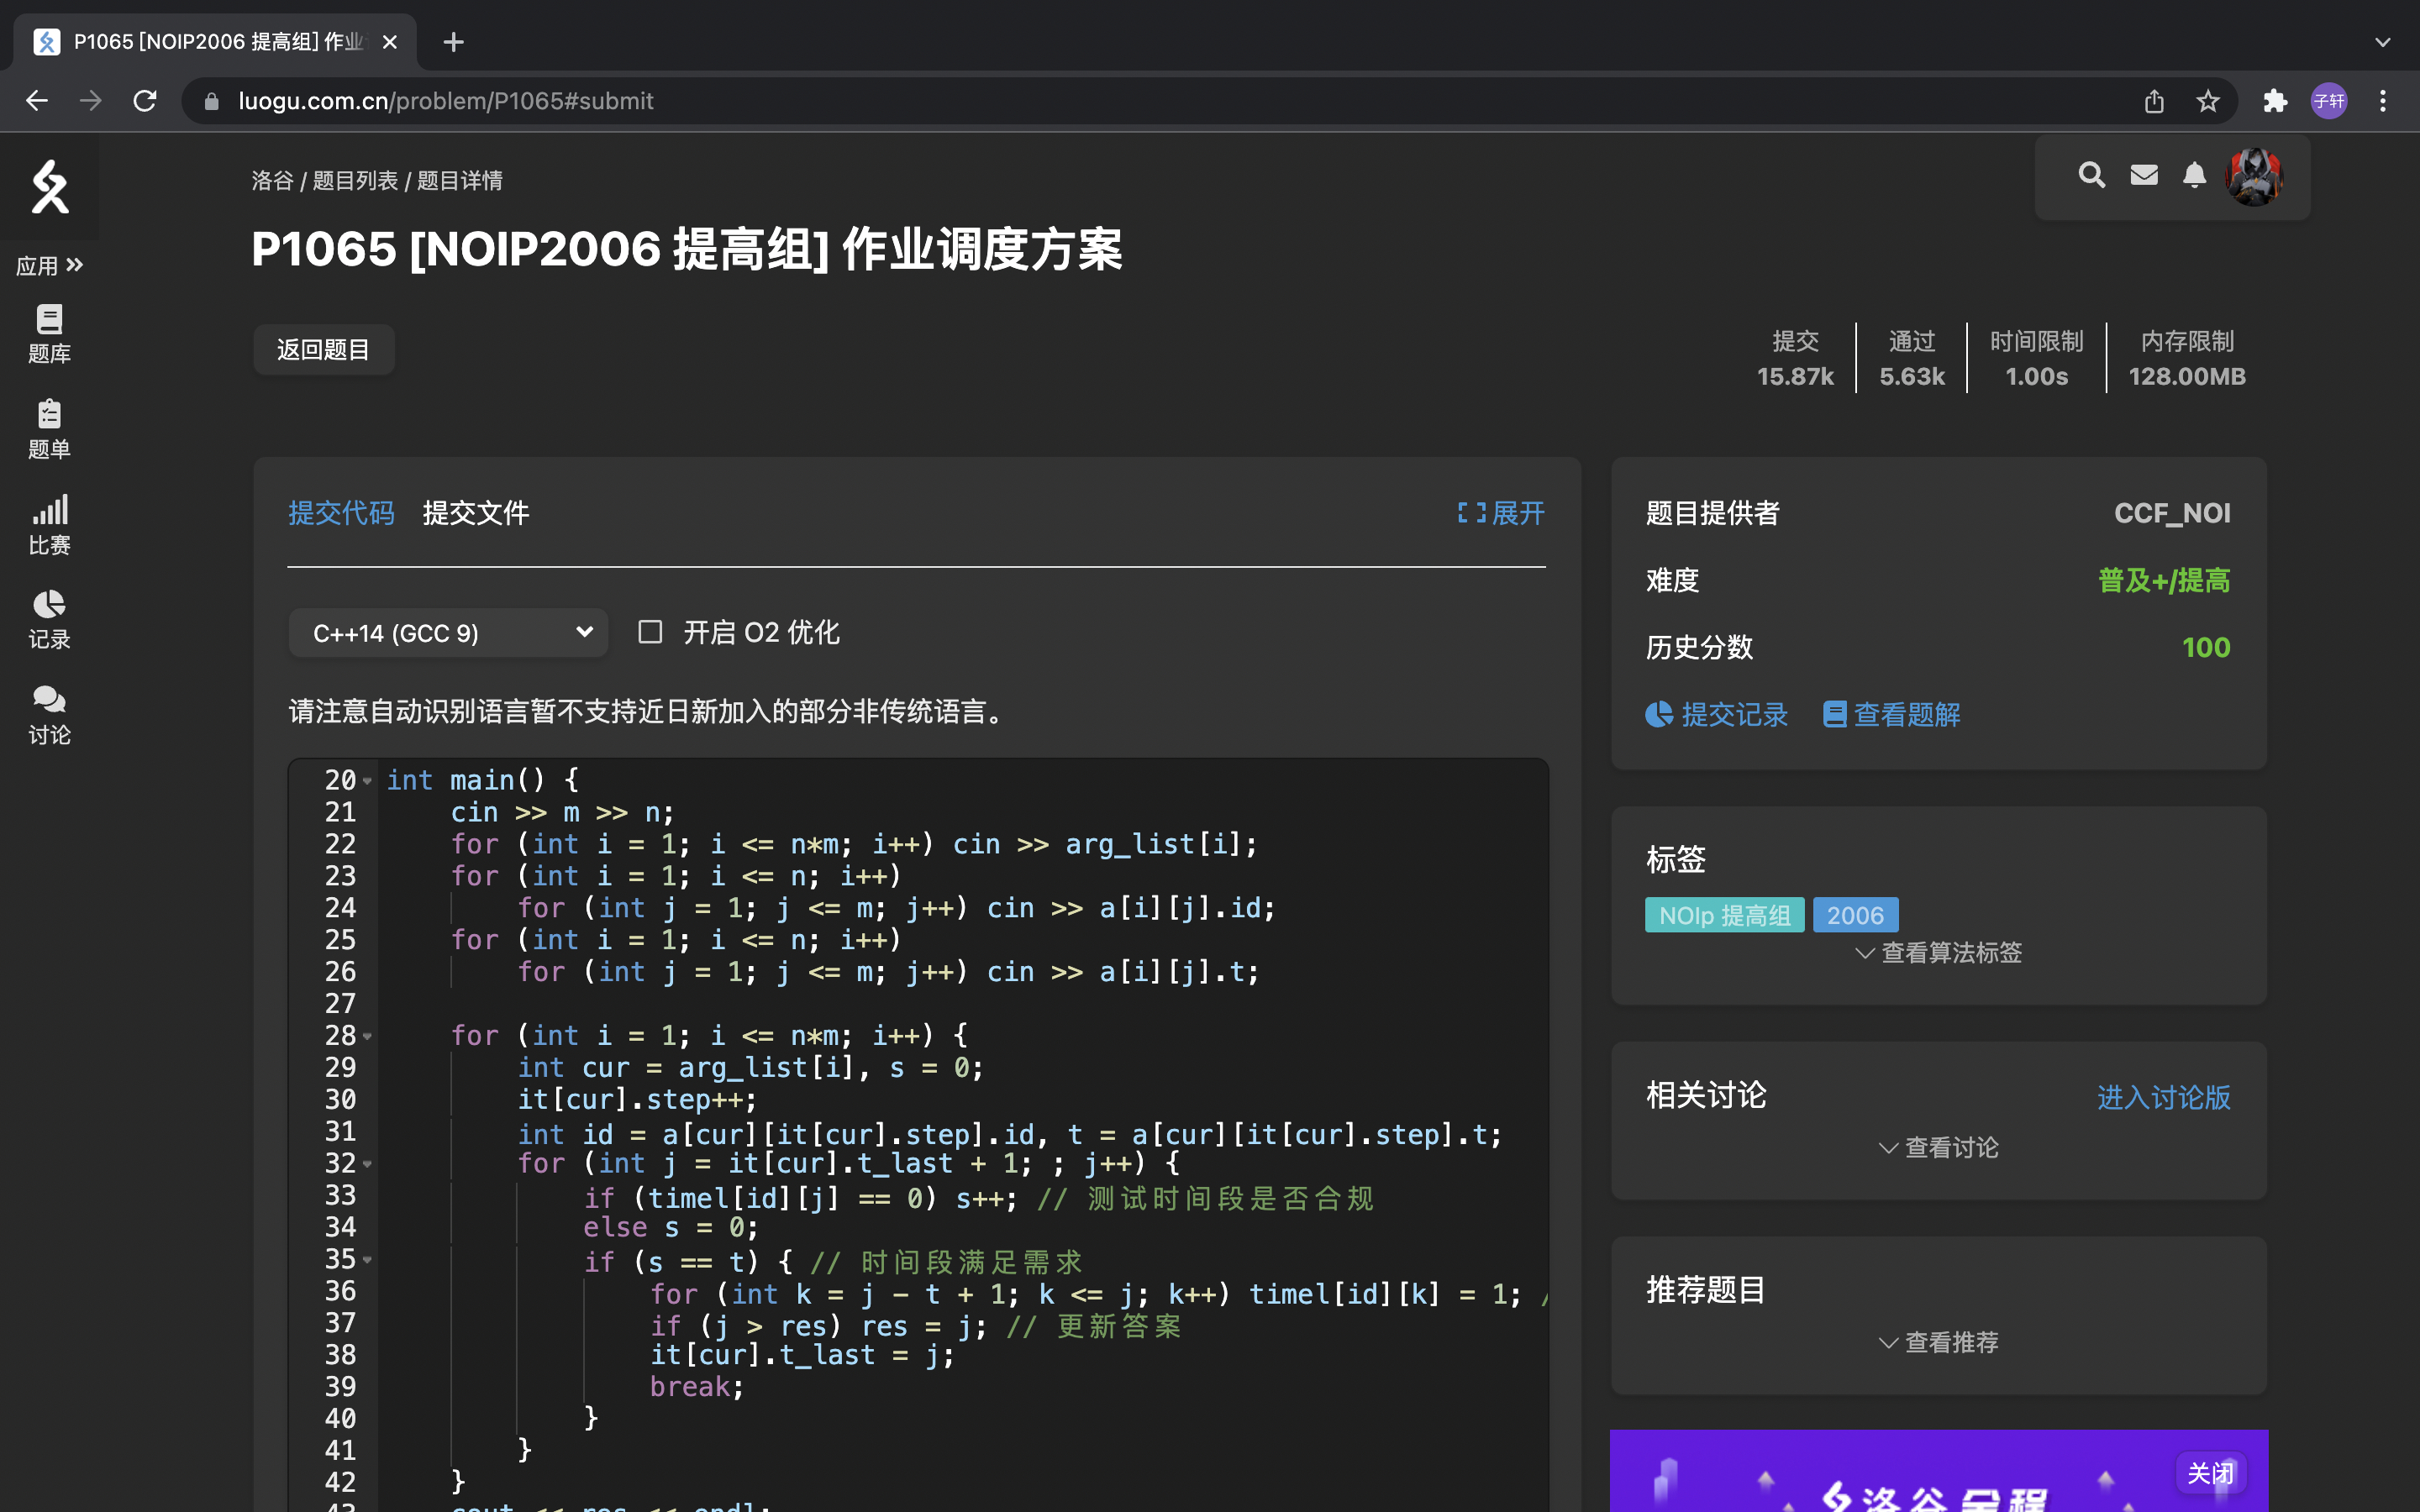Select the 提交代码 tab
2420x1512 pixels.
(341, 513)
